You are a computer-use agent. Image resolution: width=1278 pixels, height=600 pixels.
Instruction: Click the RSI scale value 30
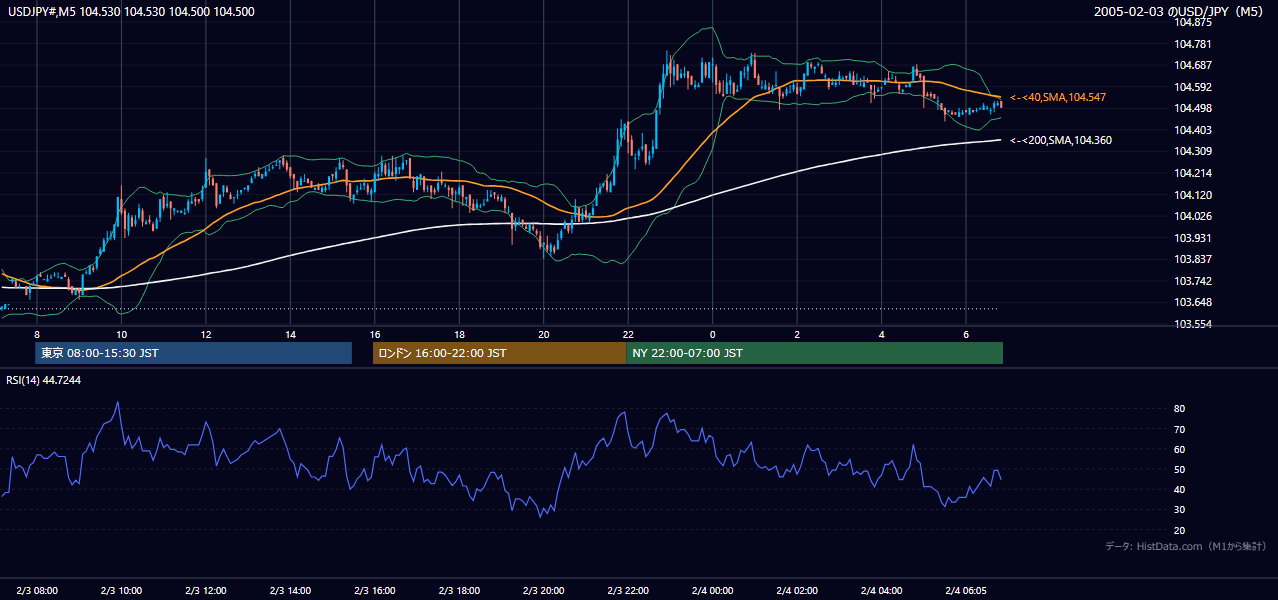click(1179, 510)
